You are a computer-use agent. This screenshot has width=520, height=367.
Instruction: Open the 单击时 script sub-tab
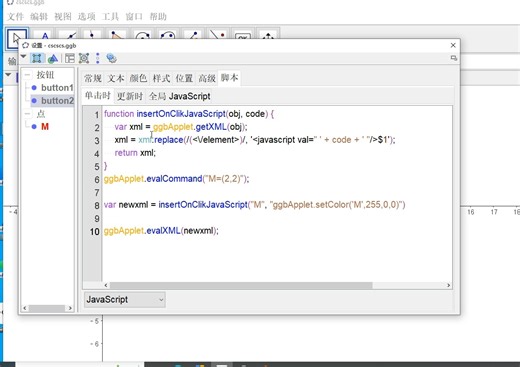(x=97, y=96)
